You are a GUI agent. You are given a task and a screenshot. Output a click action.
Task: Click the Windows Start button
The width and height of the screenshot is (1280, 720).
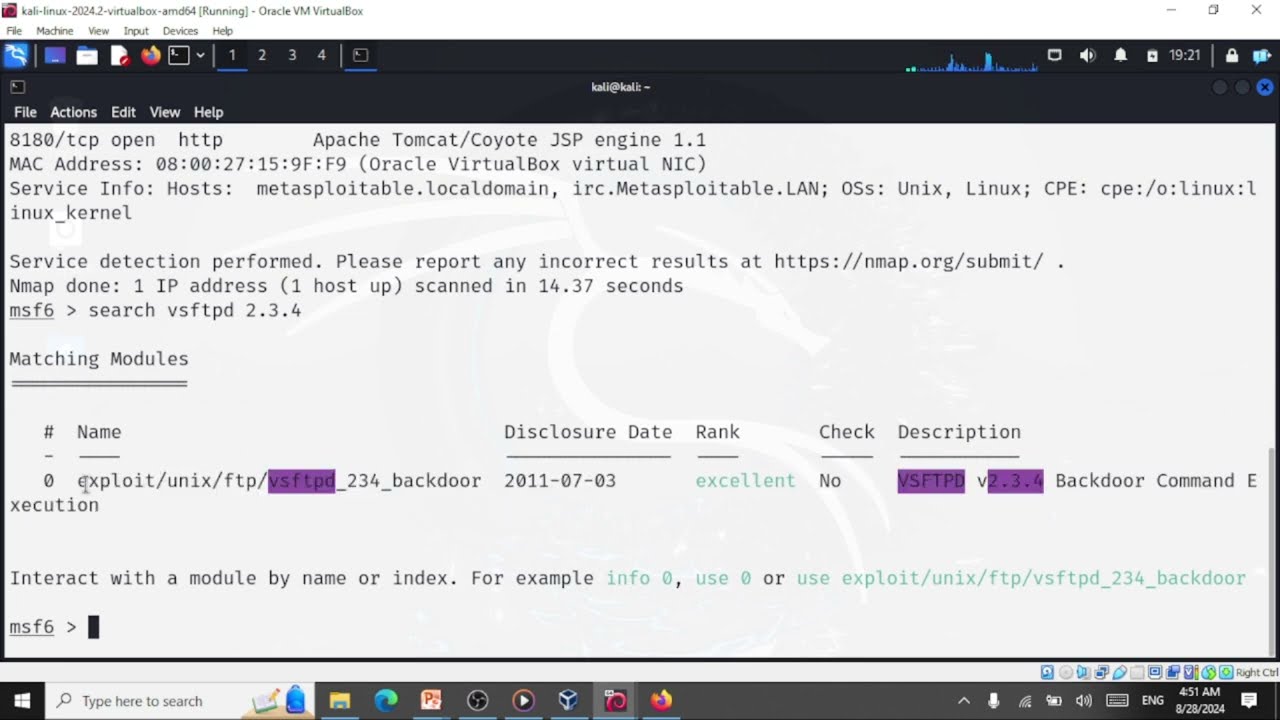[x=22, y=701]
